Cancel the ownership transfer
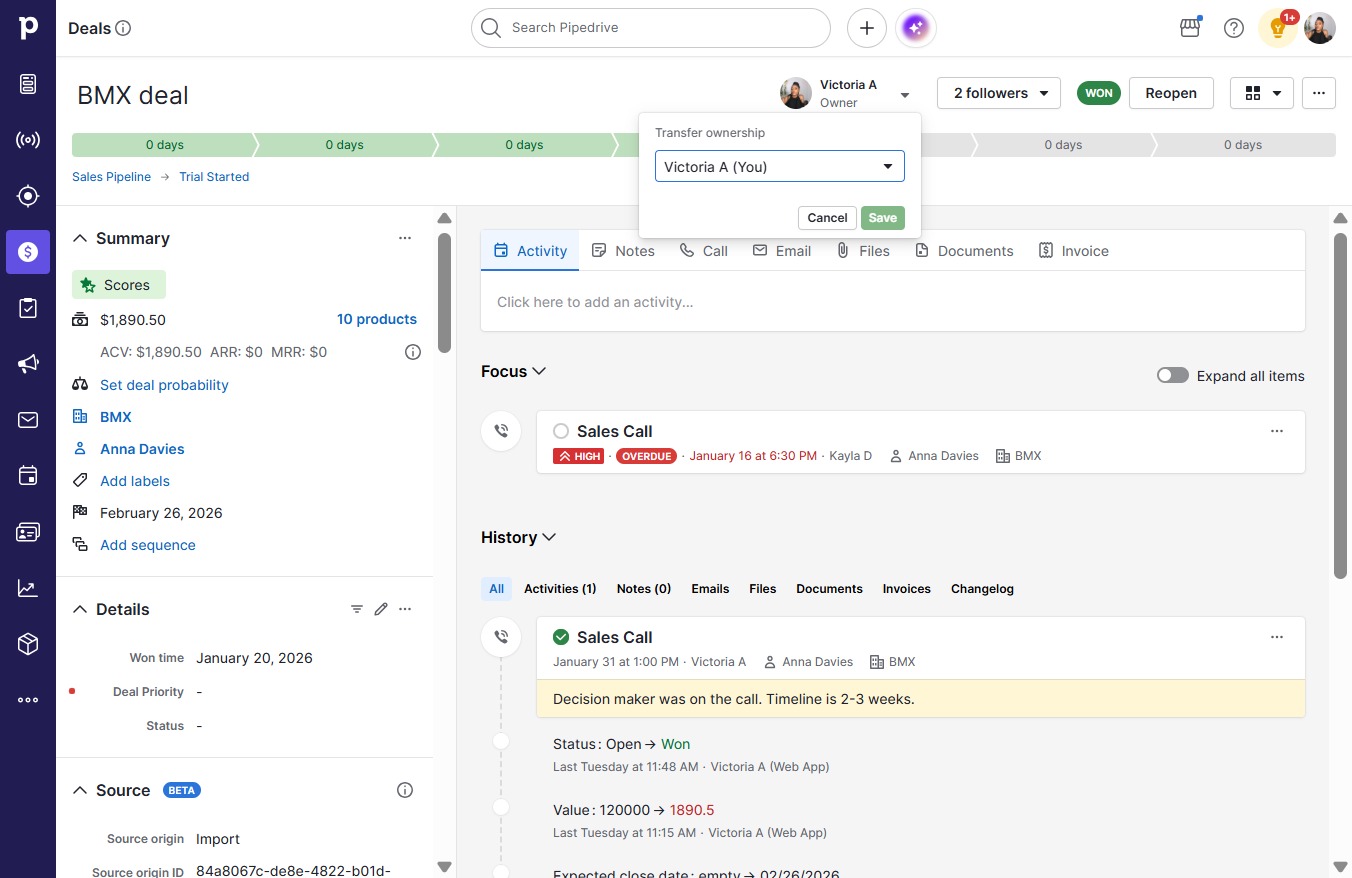The image size is (1352, 878). pos(827,218)
